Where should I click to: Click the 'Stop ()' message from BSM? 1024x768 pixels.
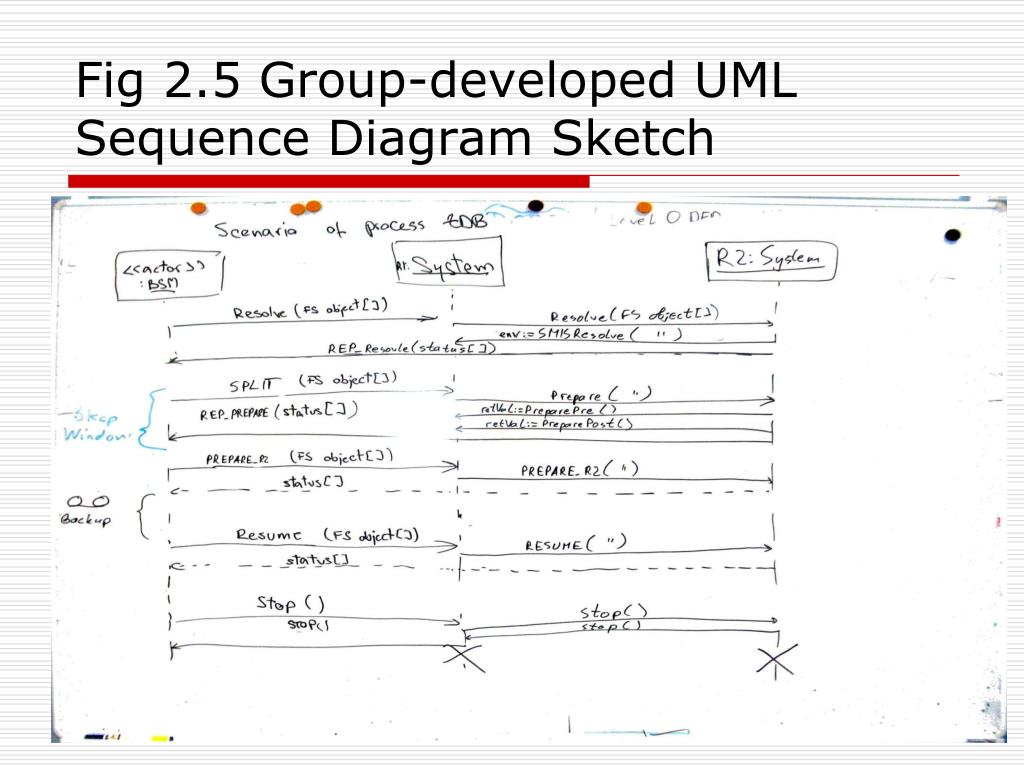290,603
